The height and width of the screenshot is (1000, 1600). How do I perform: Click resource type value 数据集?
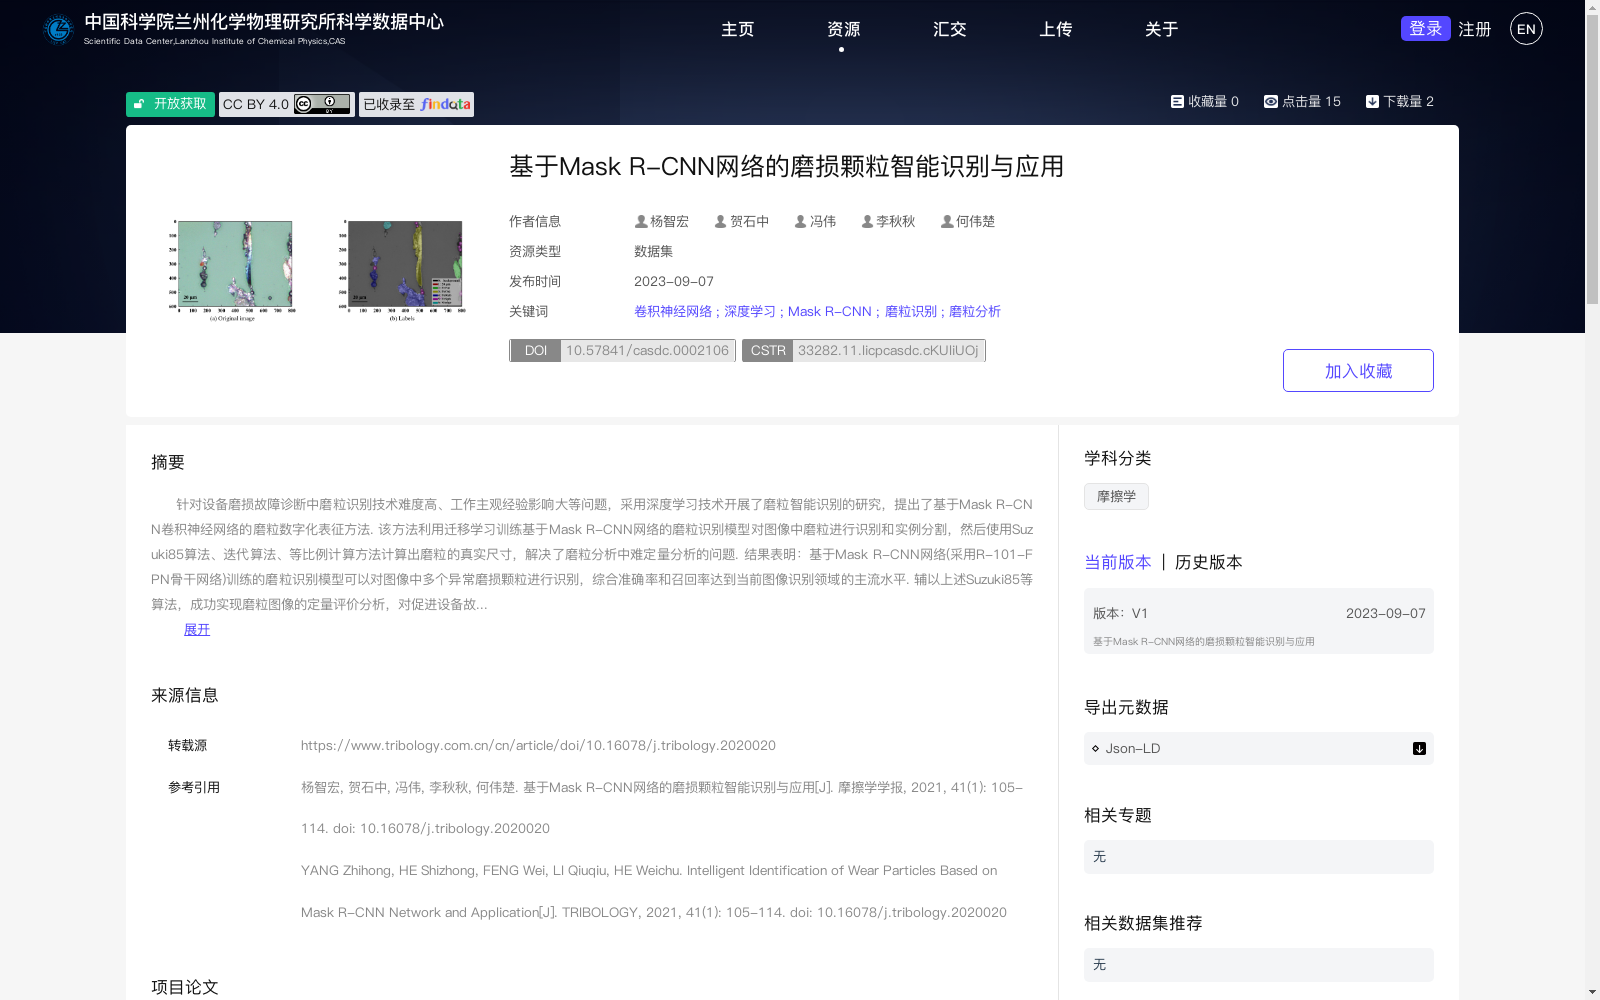(654, 252)
